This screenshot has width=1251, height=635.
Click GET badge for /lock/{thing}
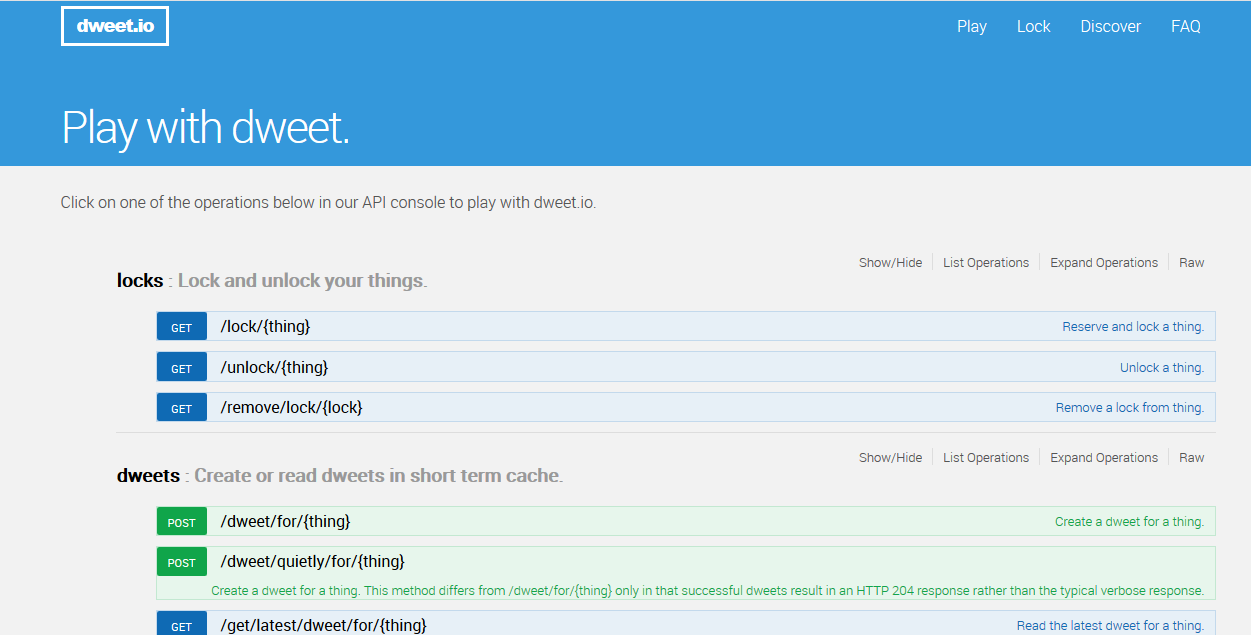181,328
